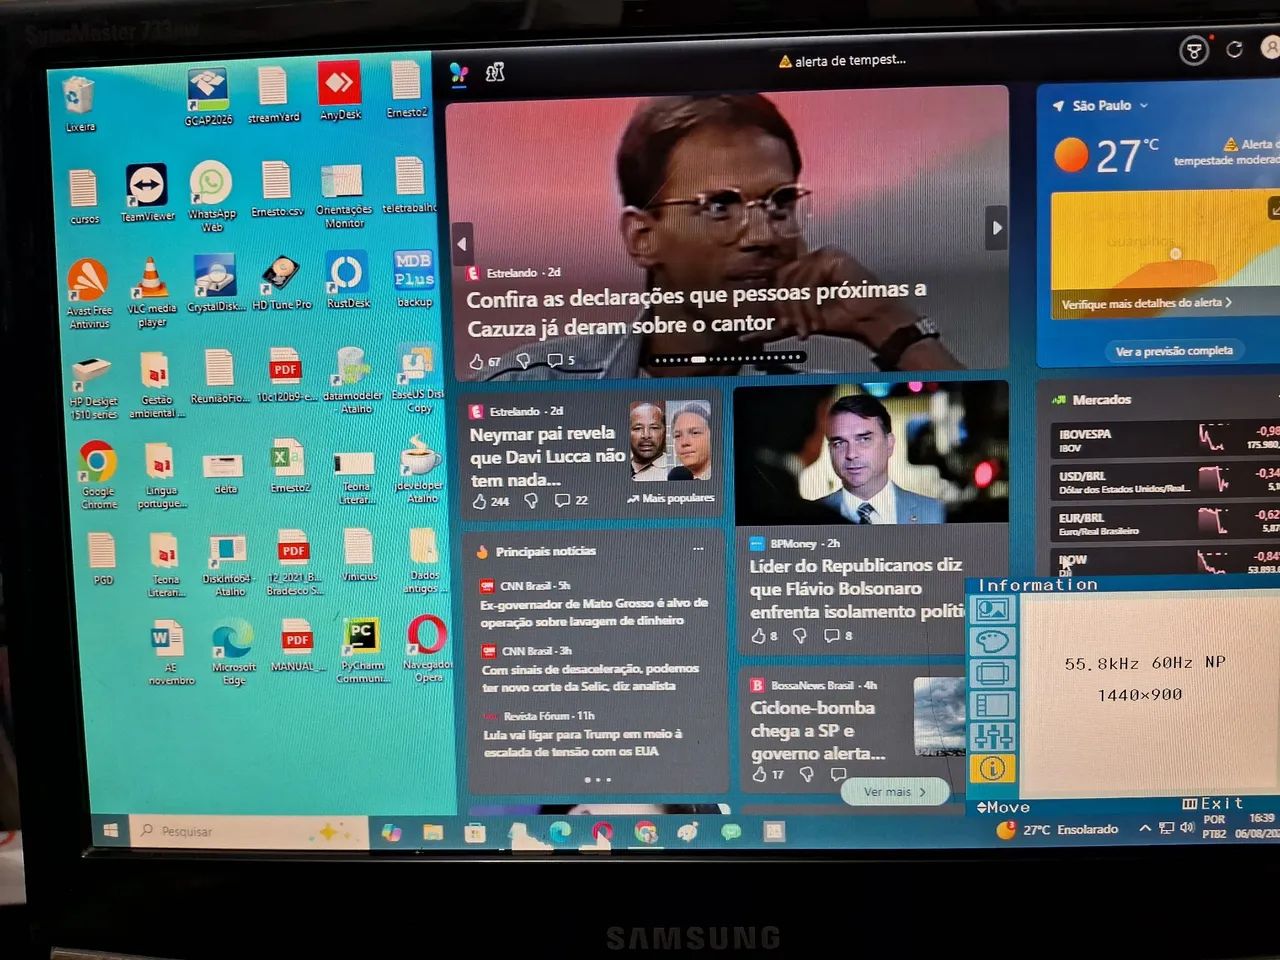
Task: Open Verifique mais detalhes do alerta link
Action: pyautogui.click(x=1146, y=303)
